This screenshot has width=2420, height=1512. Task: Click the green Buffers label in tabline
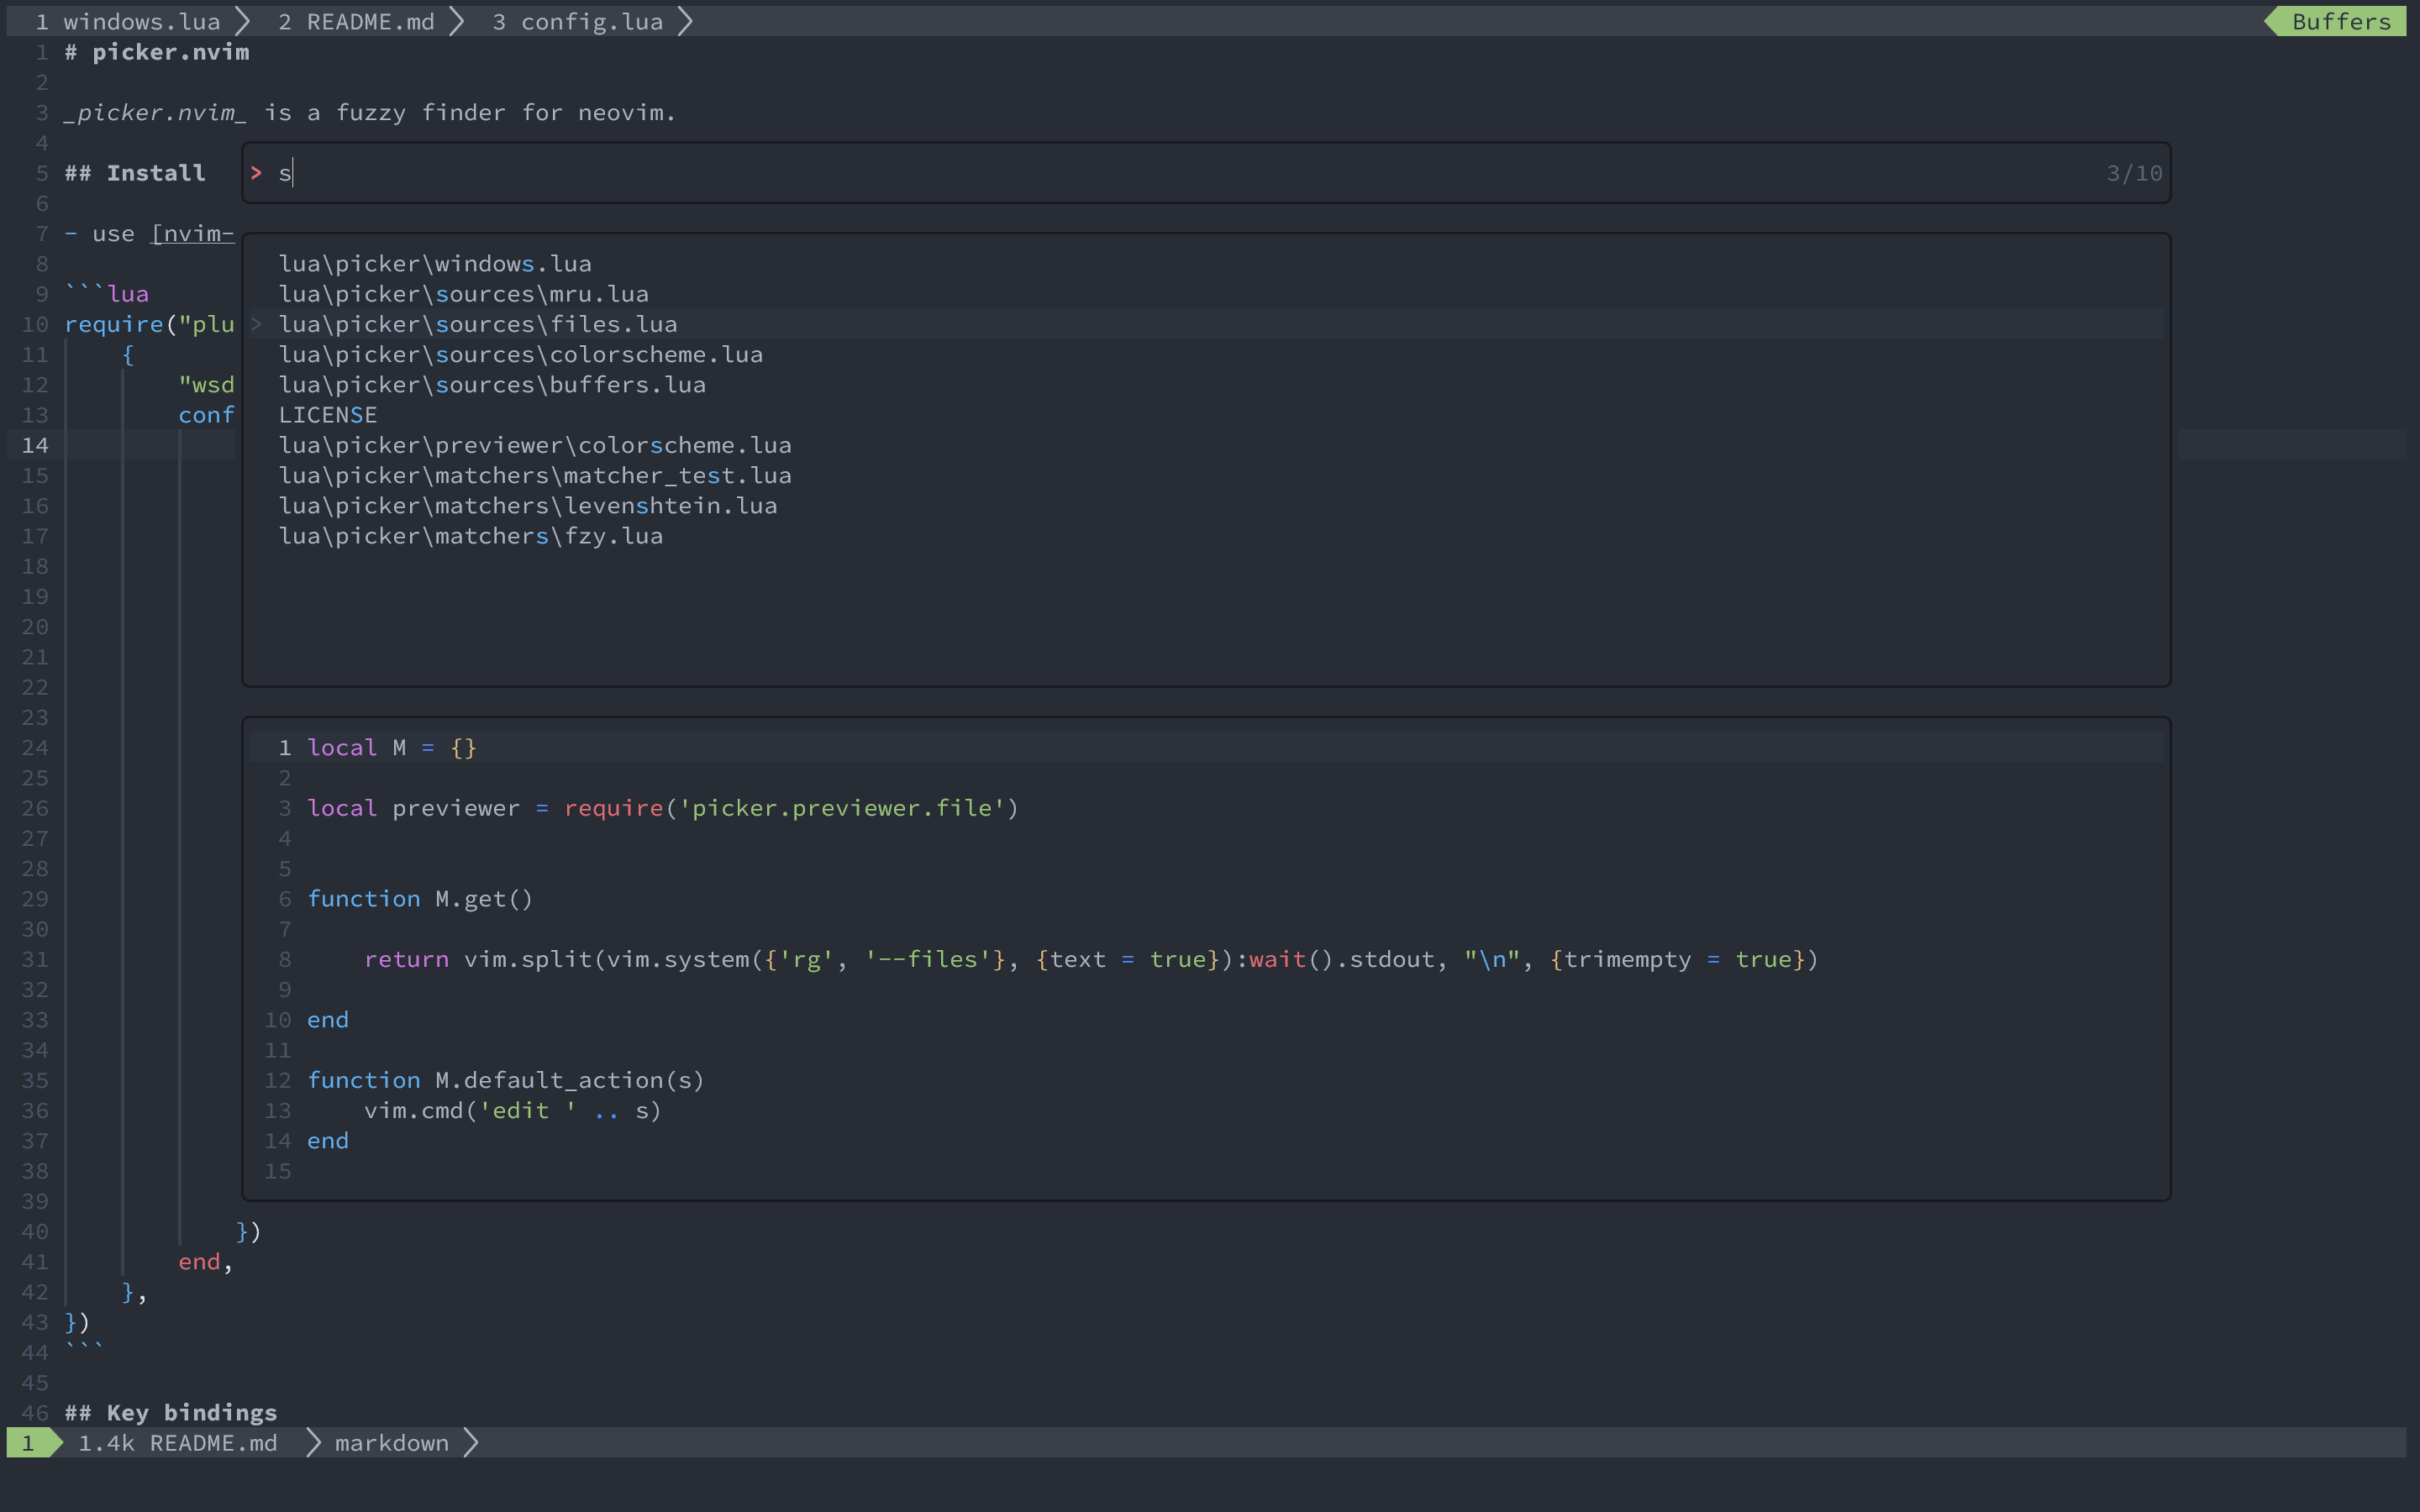(x=2340, y=21)
